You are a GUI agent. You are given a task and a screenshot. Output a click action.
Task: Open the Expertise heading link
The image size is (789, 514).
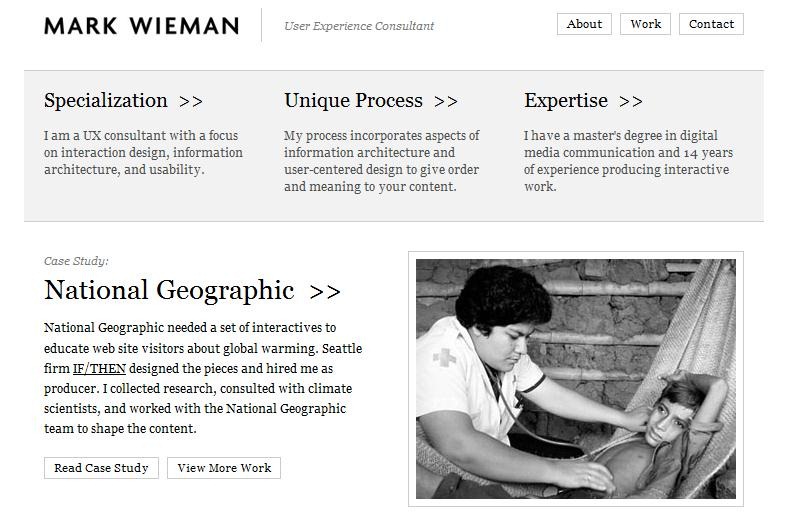566,100
